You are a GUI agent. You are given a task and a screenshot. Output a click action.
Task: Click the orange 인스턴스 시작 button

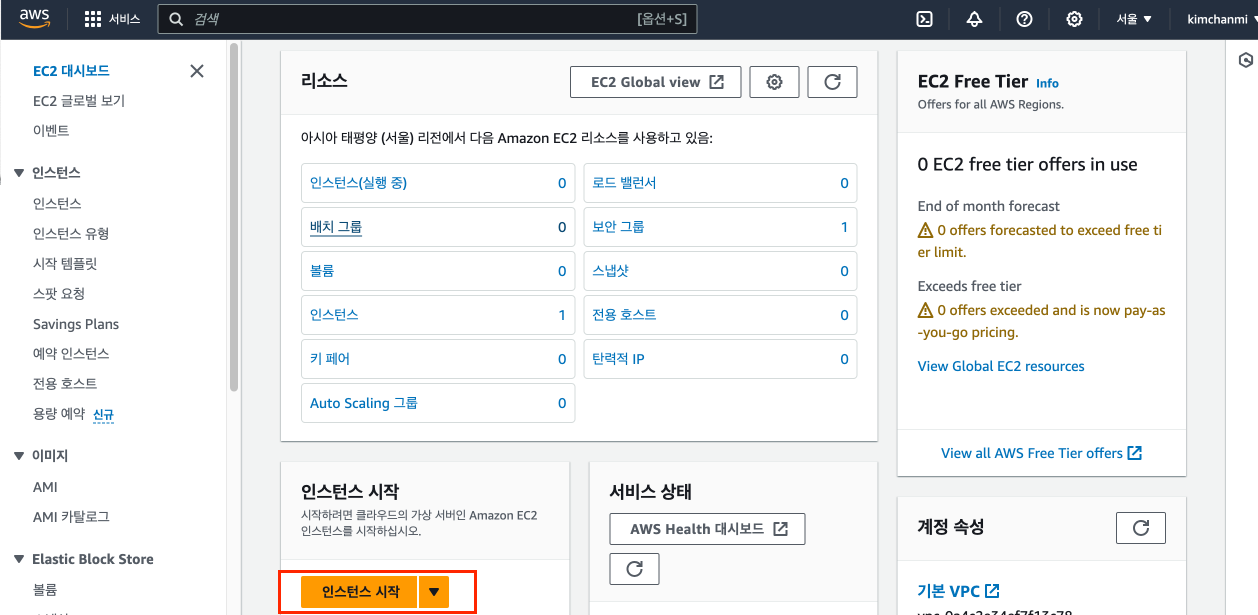pos(360,592)
